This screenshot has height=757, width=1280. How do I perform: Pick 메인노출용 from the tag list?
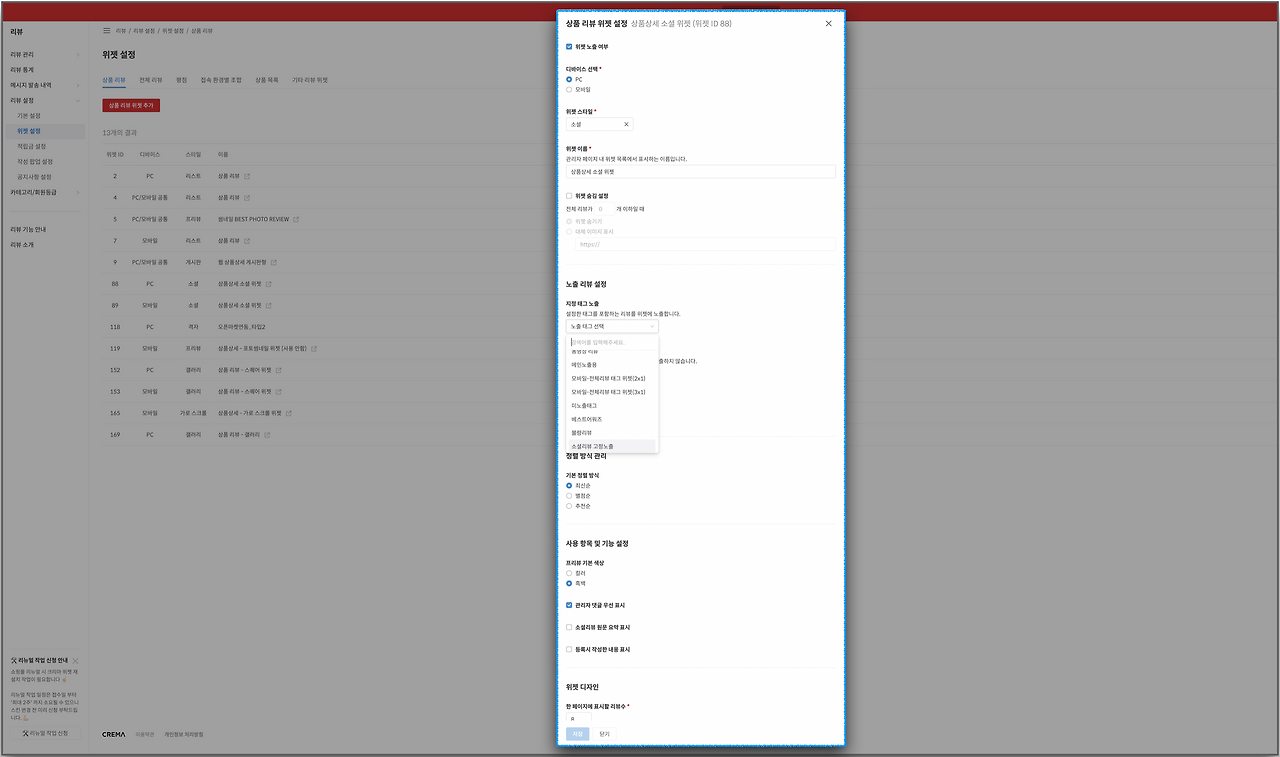pos(612,365)
